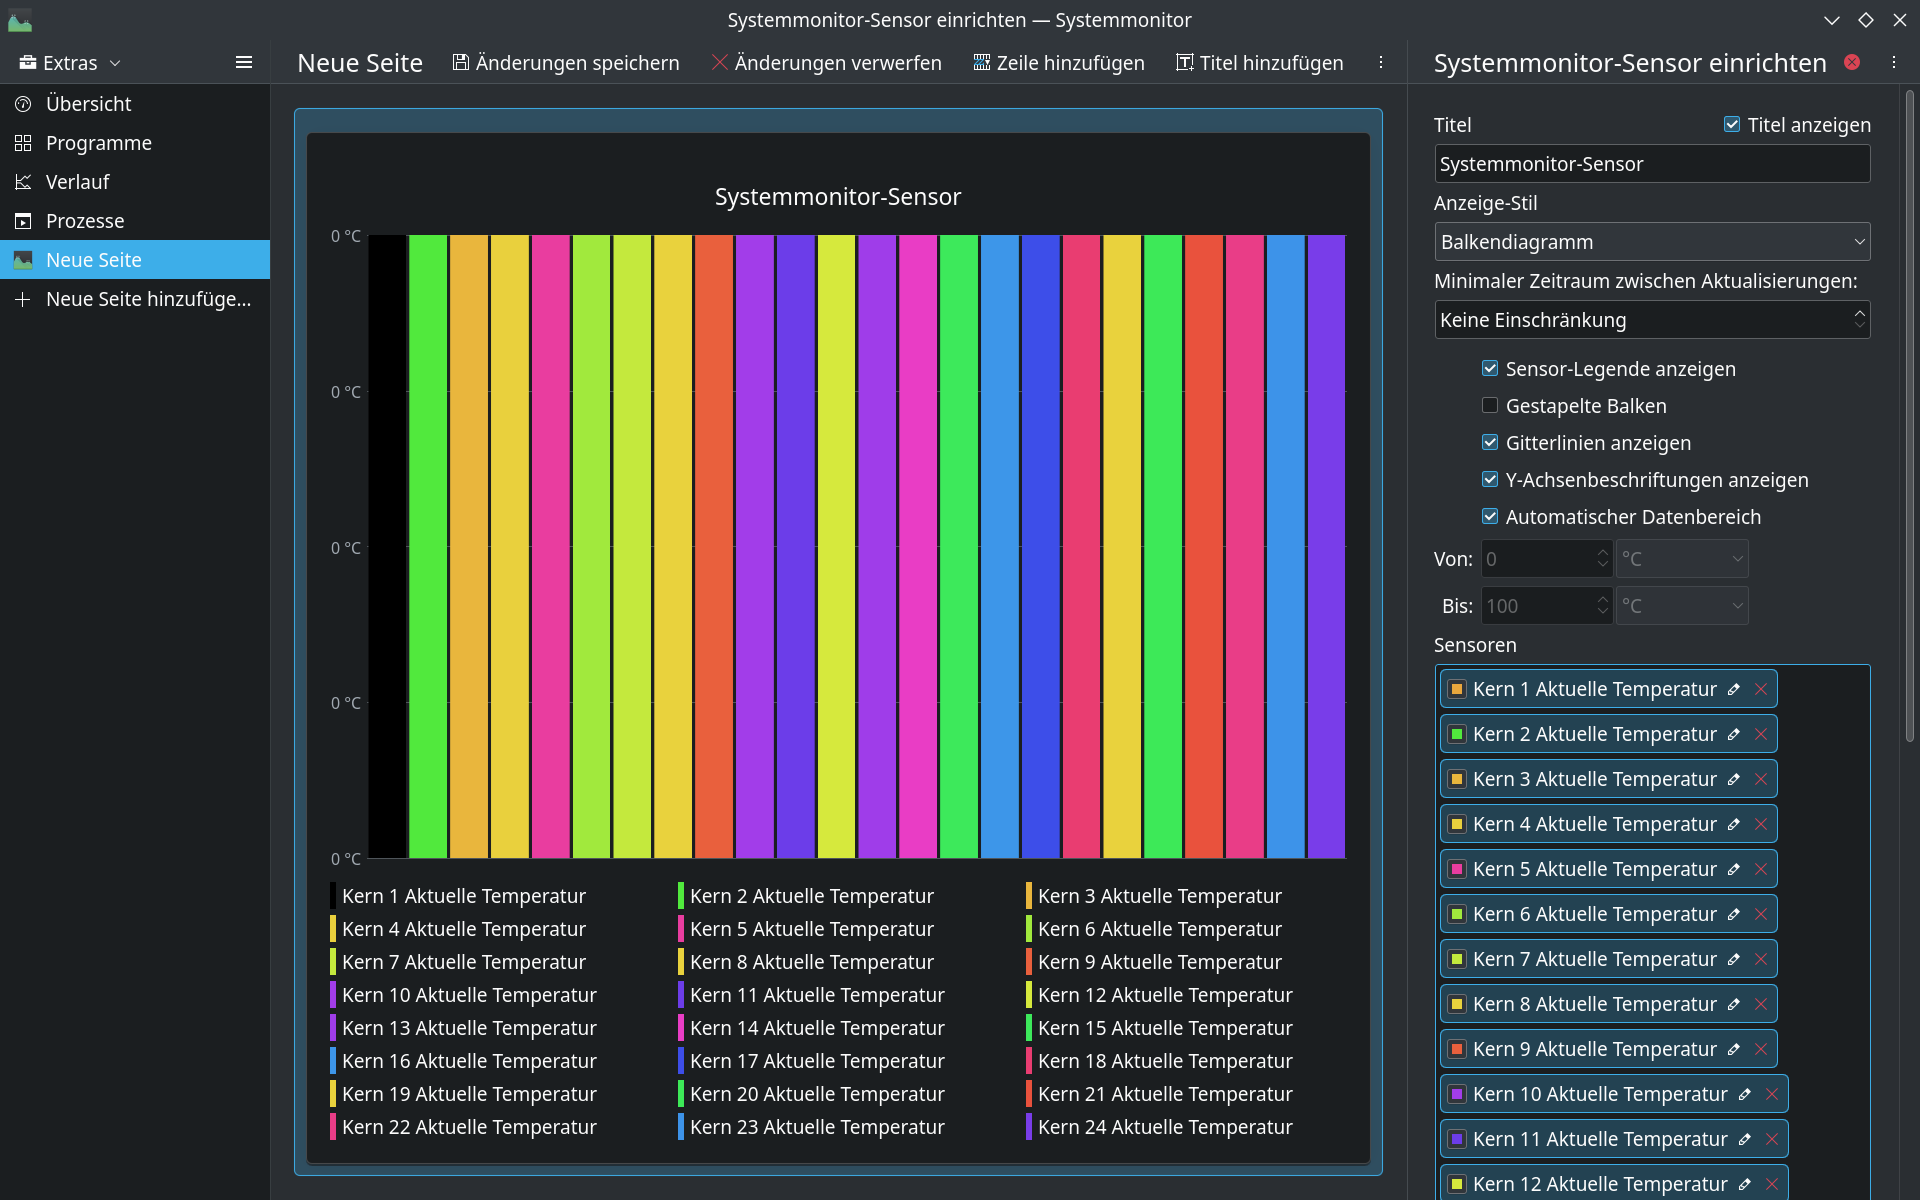Open the sensor panel kebab menu
This screenshot has width=1920, height=1200.
pyautogui.click(x=1894, y=62)
